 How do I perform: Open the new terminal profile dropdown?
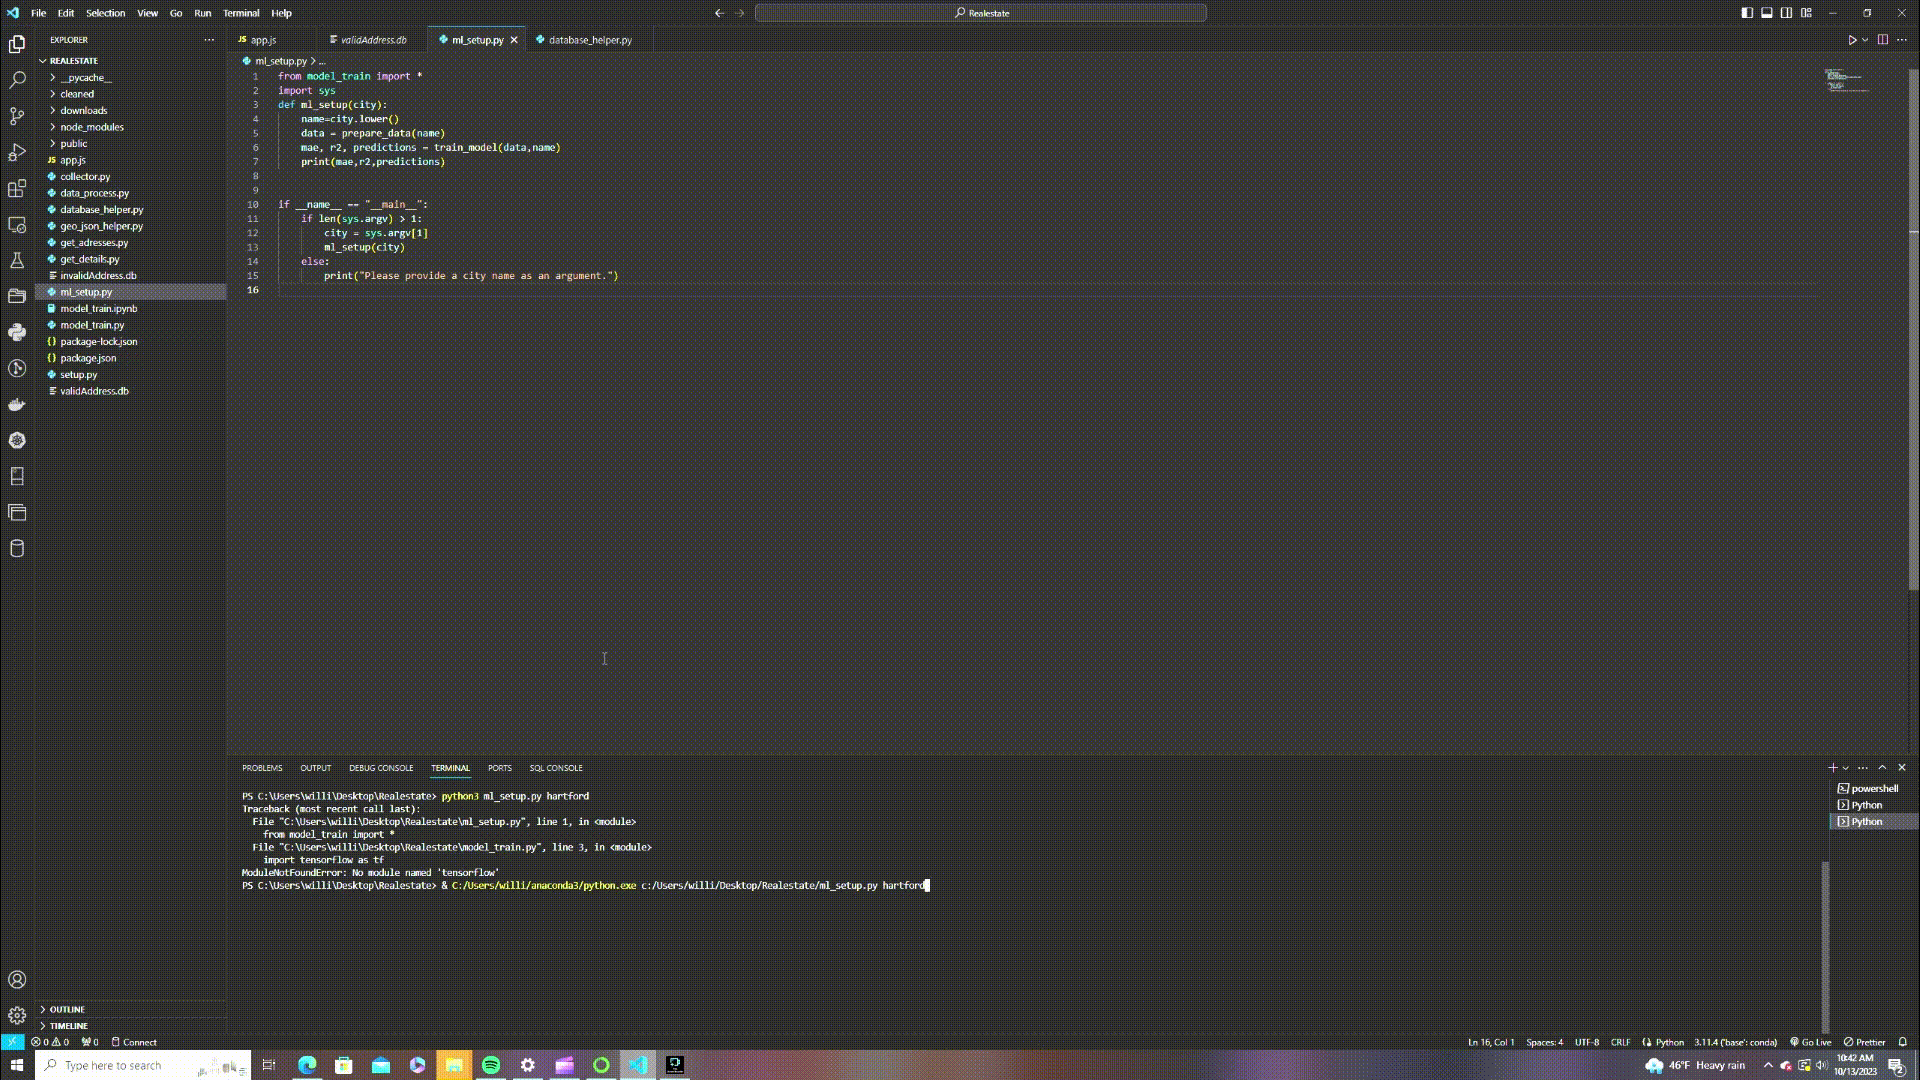coord(1846,768)
